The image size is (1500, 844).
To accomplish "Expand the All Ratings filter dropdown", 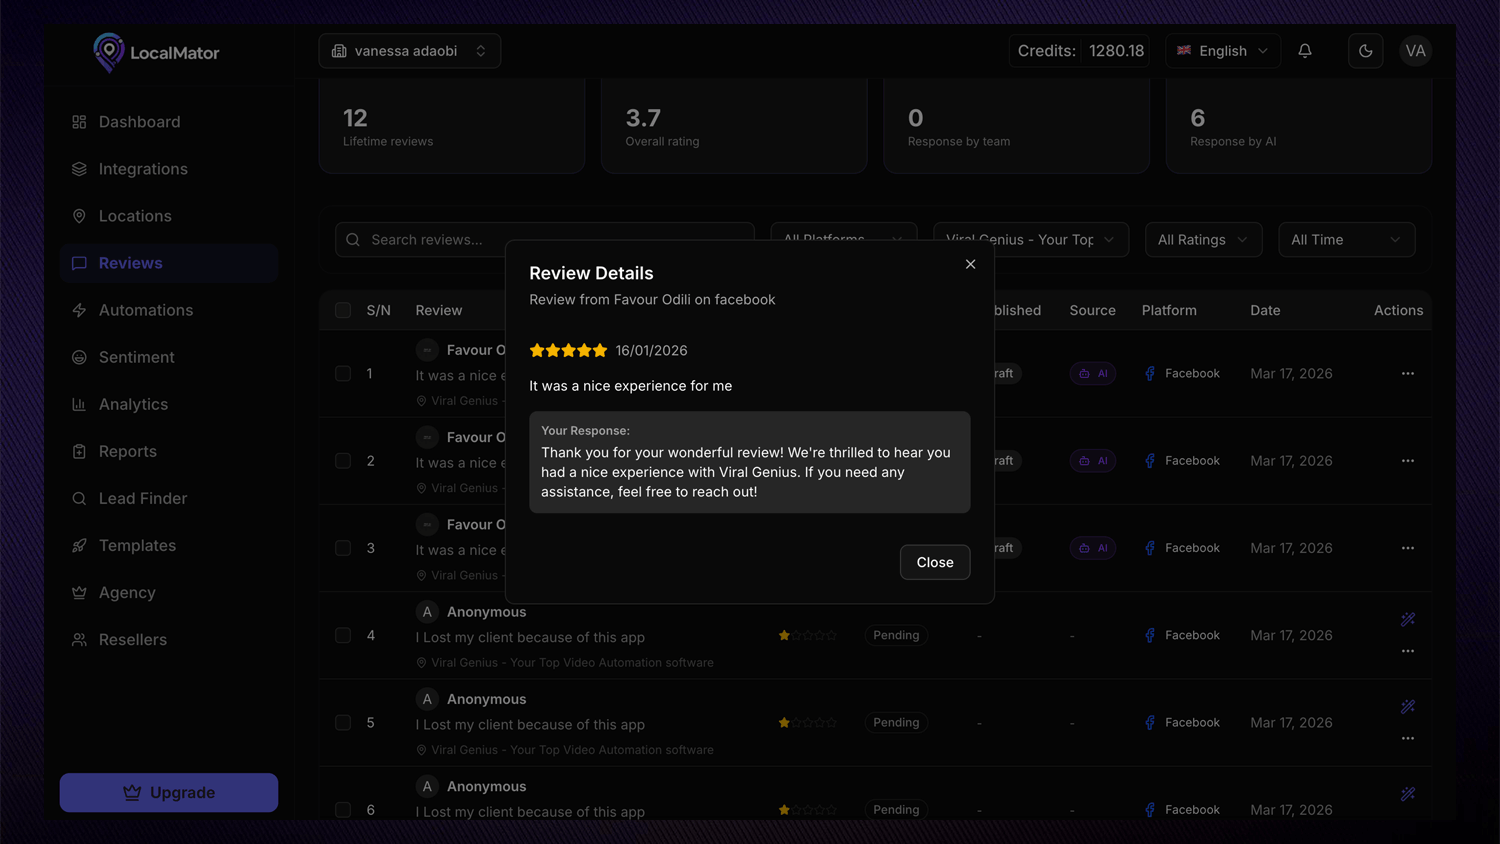I will [1202, 240].
